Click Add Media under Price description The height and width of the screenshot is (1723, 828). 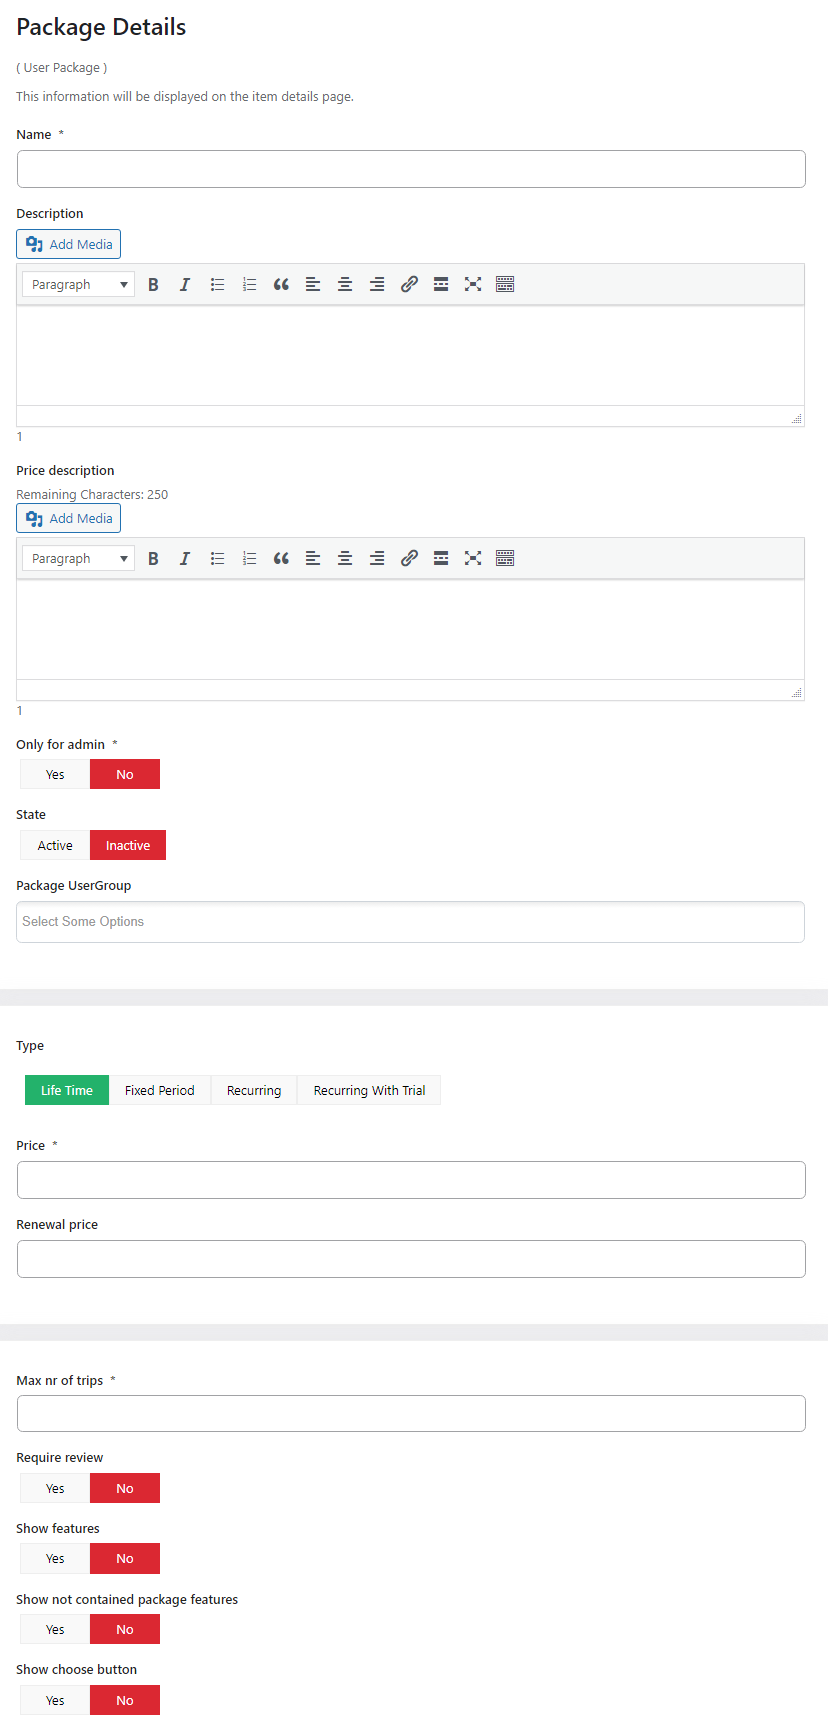click(x=69, y=519)
